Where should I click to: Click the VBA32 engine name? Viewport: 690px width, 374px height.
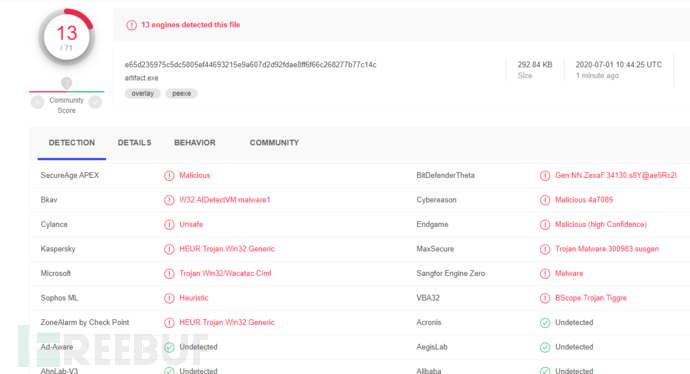428,298
